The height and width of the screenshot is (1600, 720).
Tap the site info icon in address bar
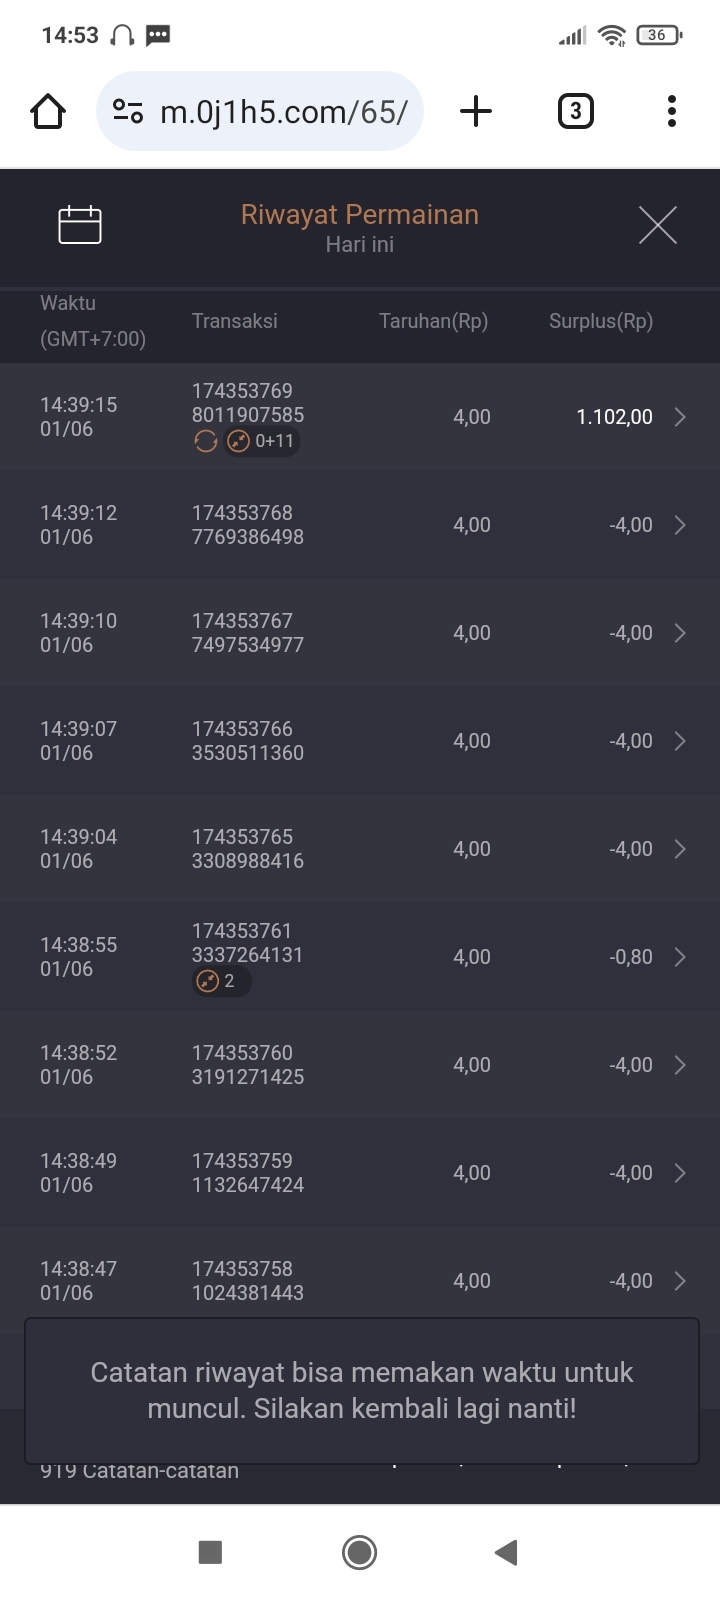(x=128, y=111)
